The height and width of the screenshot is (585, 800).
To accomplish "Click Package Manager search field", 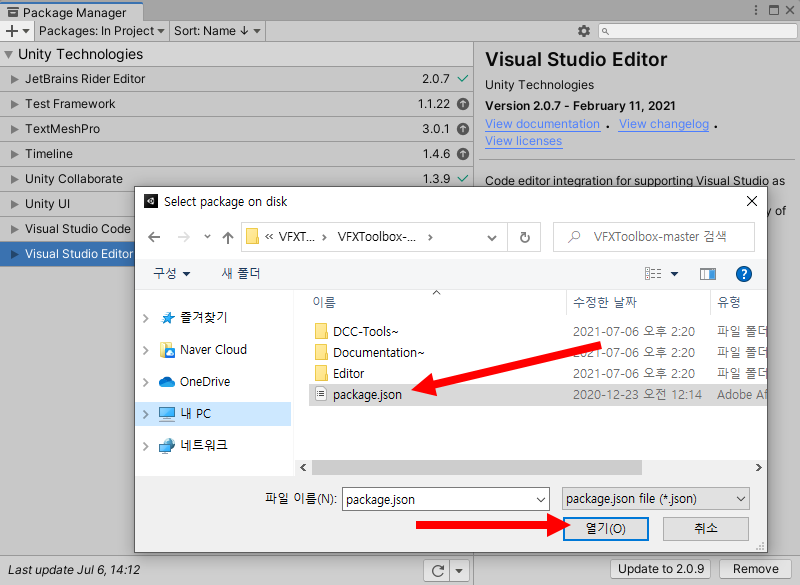I will tap(697, 31).
